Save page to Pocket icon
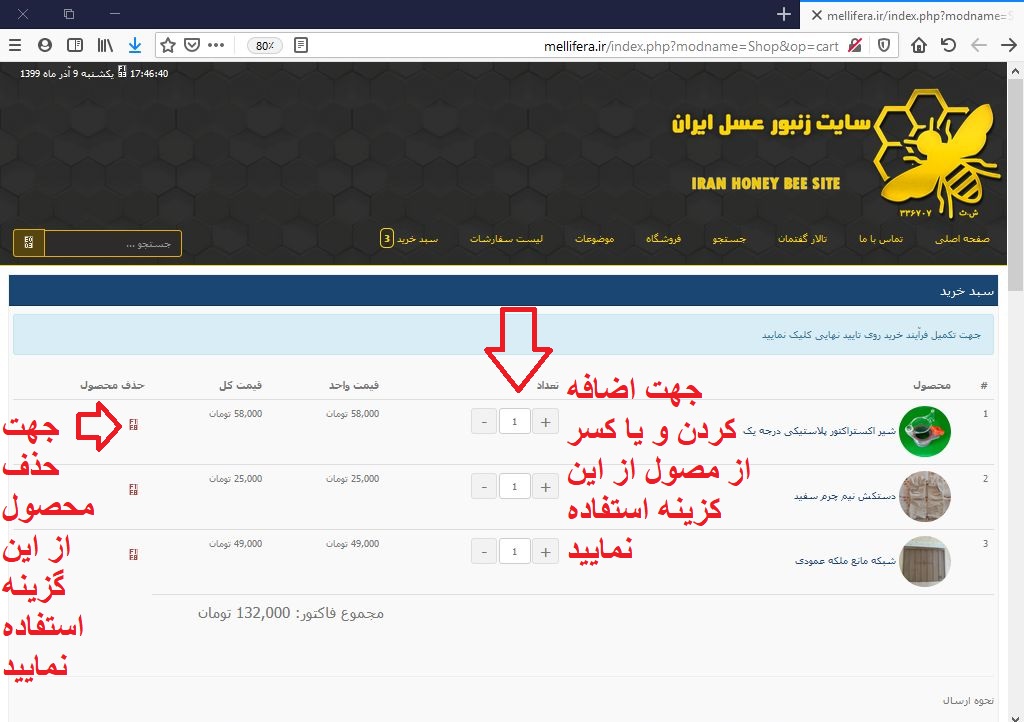Screen dimensions: 1024x722 (x=191, y=45)
